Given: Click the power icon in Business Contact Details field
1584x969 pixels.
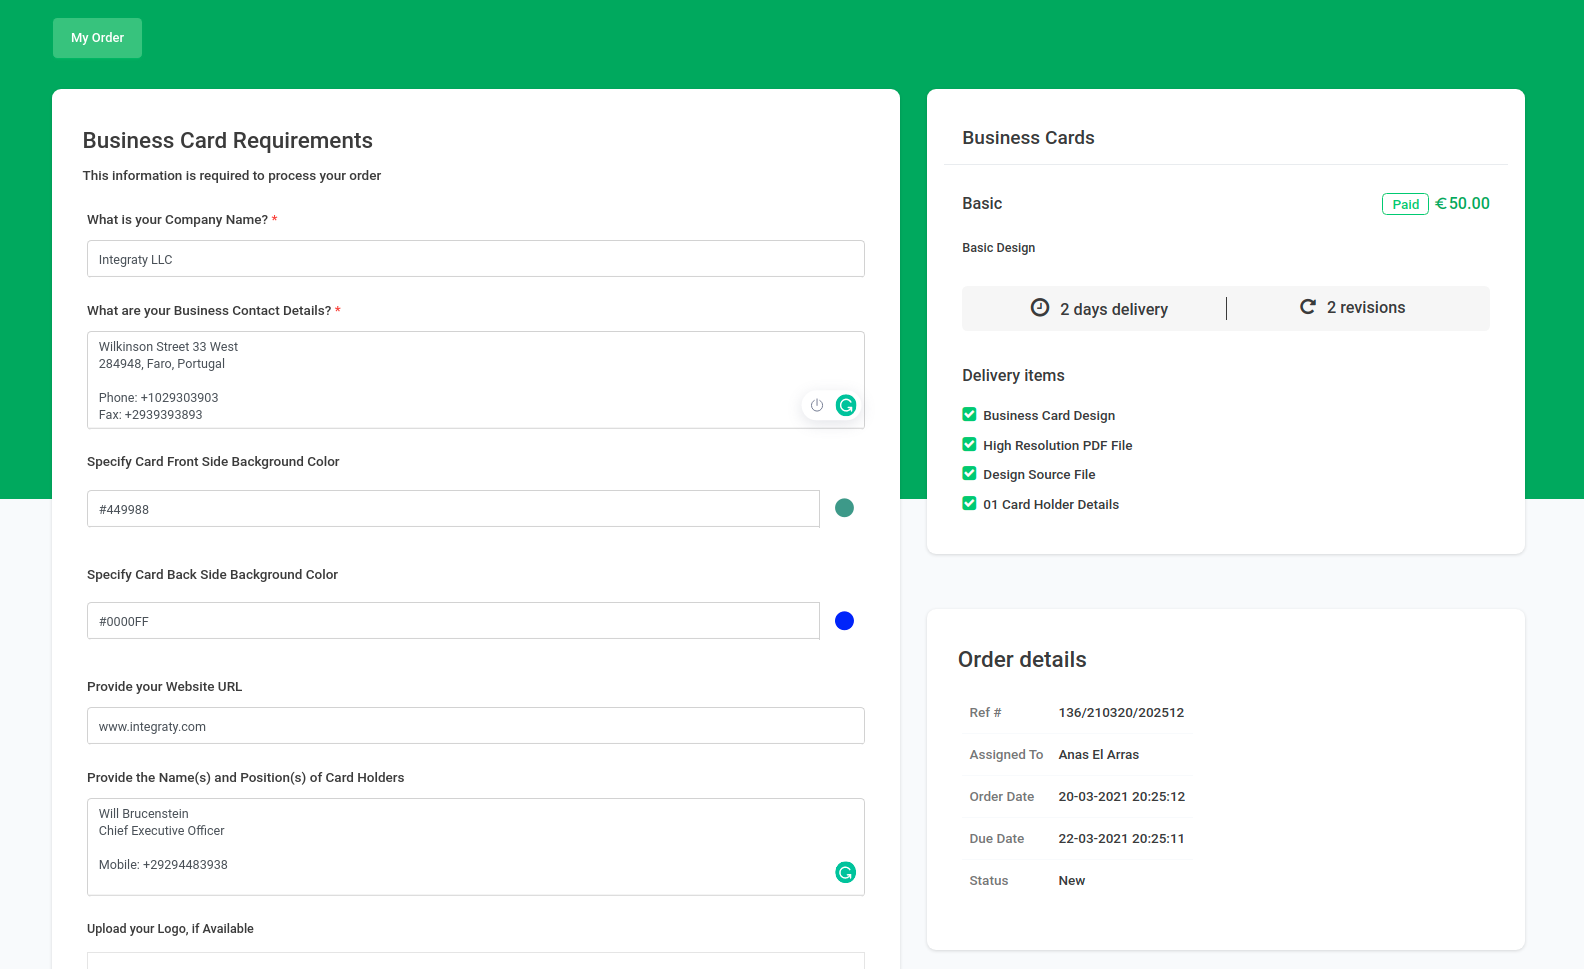Looking at the screenshot, I should click(817, 405).
